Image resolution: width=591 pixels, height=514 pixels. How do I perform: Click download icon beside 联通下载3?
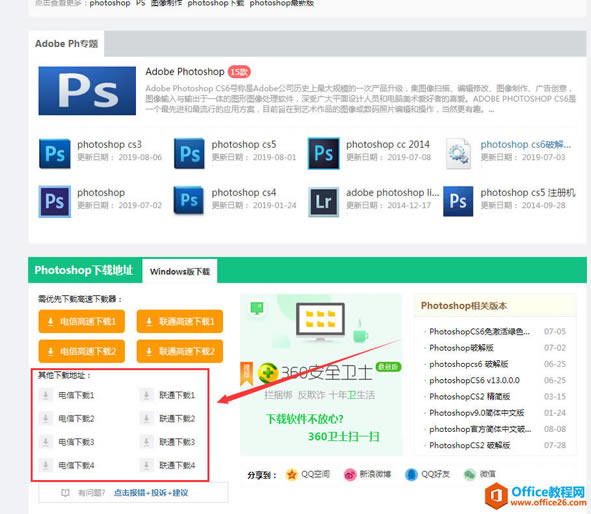click(147, 442)
